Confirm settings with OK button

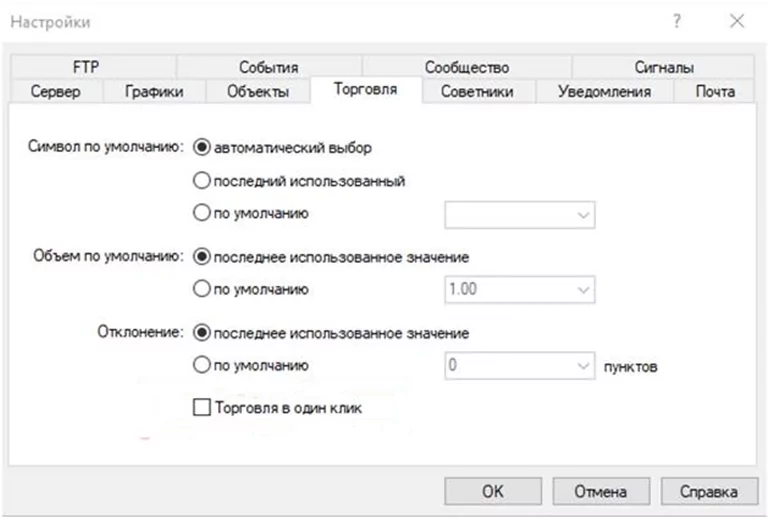[x=493, y=492]
